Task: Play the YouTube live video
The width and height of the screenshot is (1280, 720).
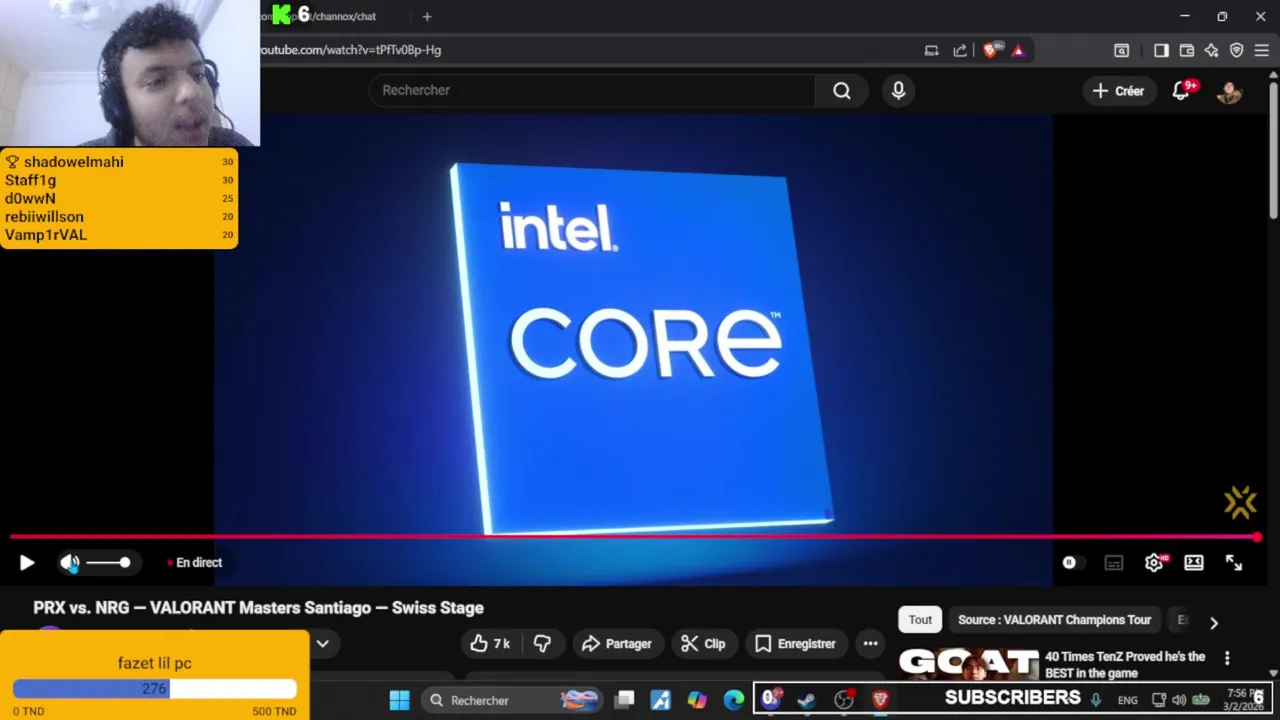Action: [x=27, y=563]
